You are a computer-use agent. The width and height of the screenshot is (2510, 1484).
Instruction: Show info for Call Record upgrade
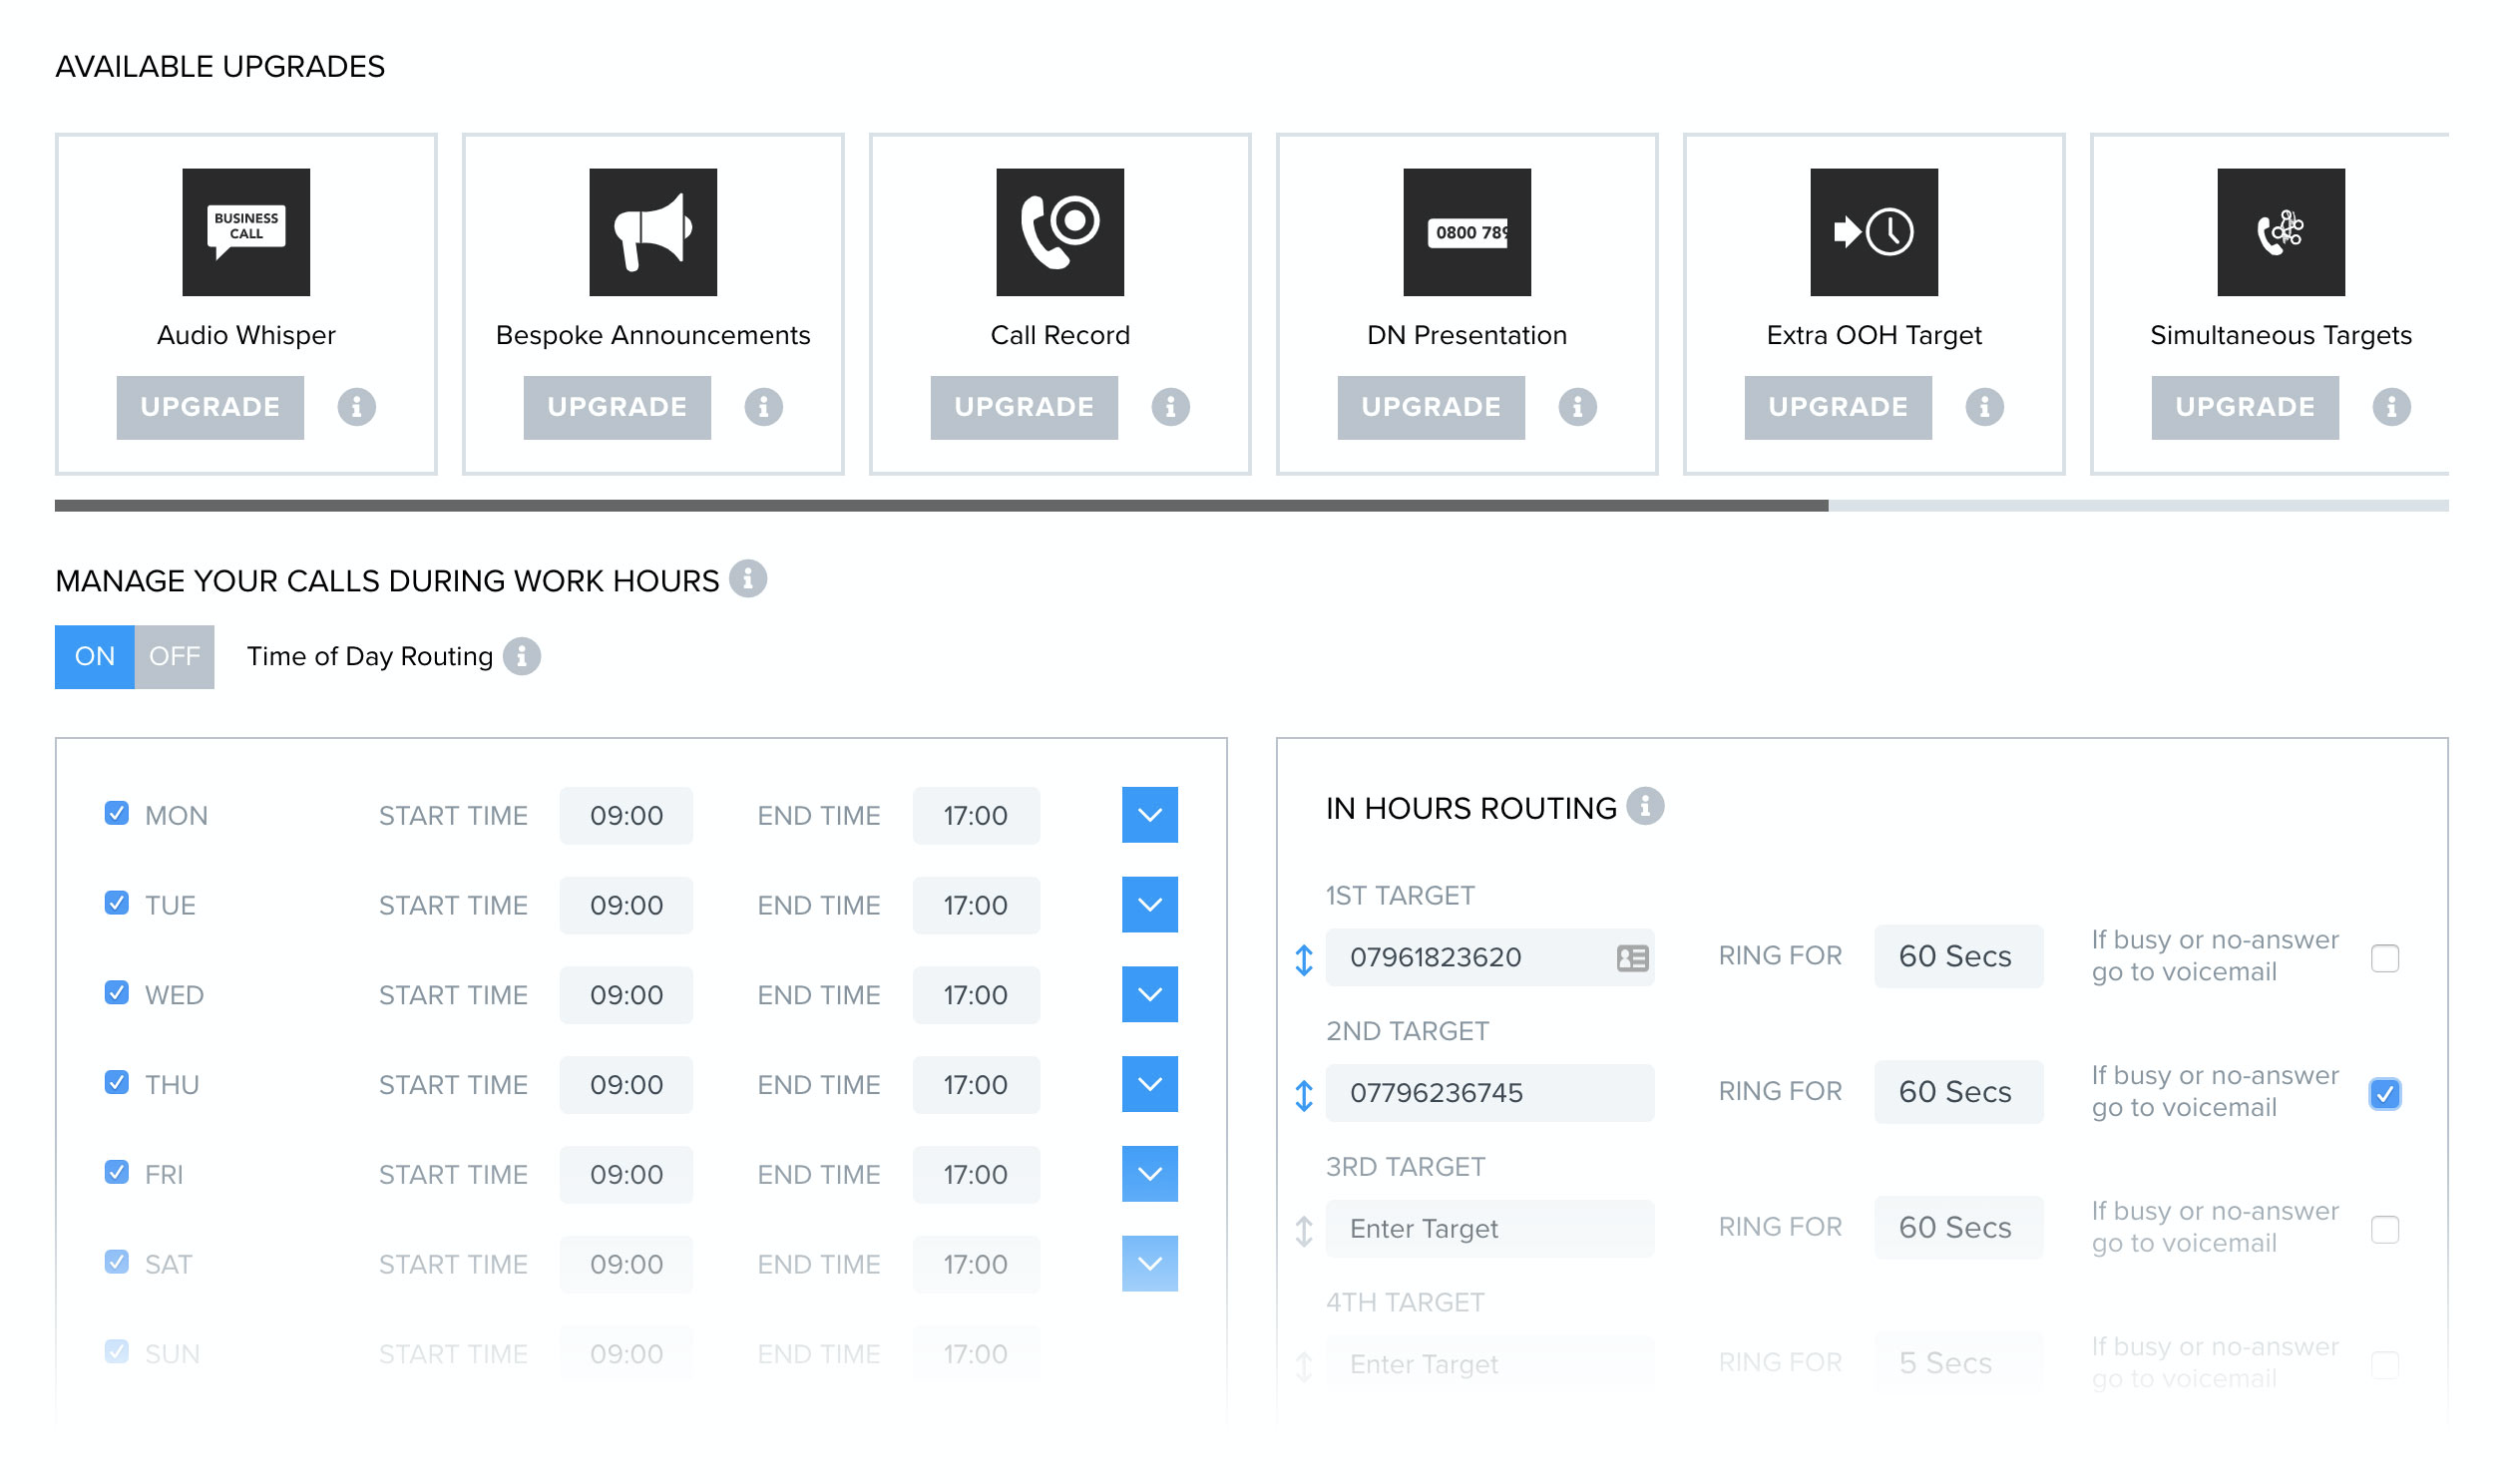1171,407
